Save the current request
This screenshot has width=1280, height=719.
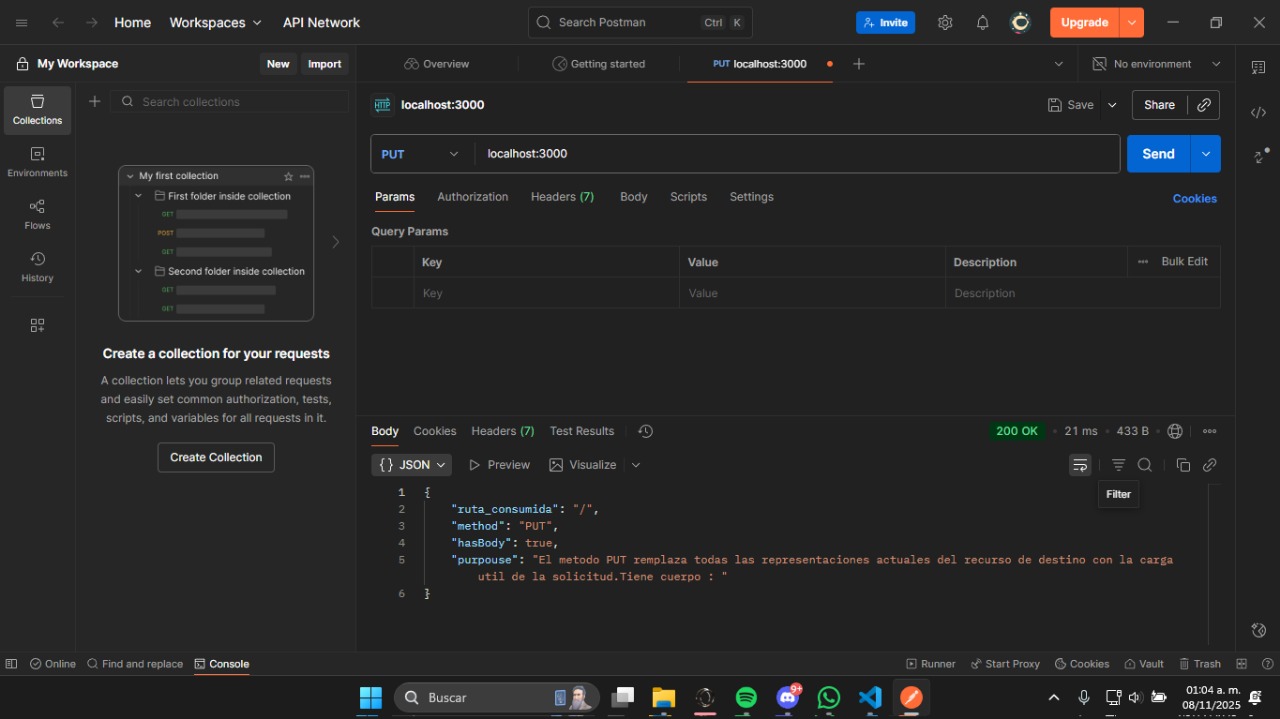(1071, 105)
